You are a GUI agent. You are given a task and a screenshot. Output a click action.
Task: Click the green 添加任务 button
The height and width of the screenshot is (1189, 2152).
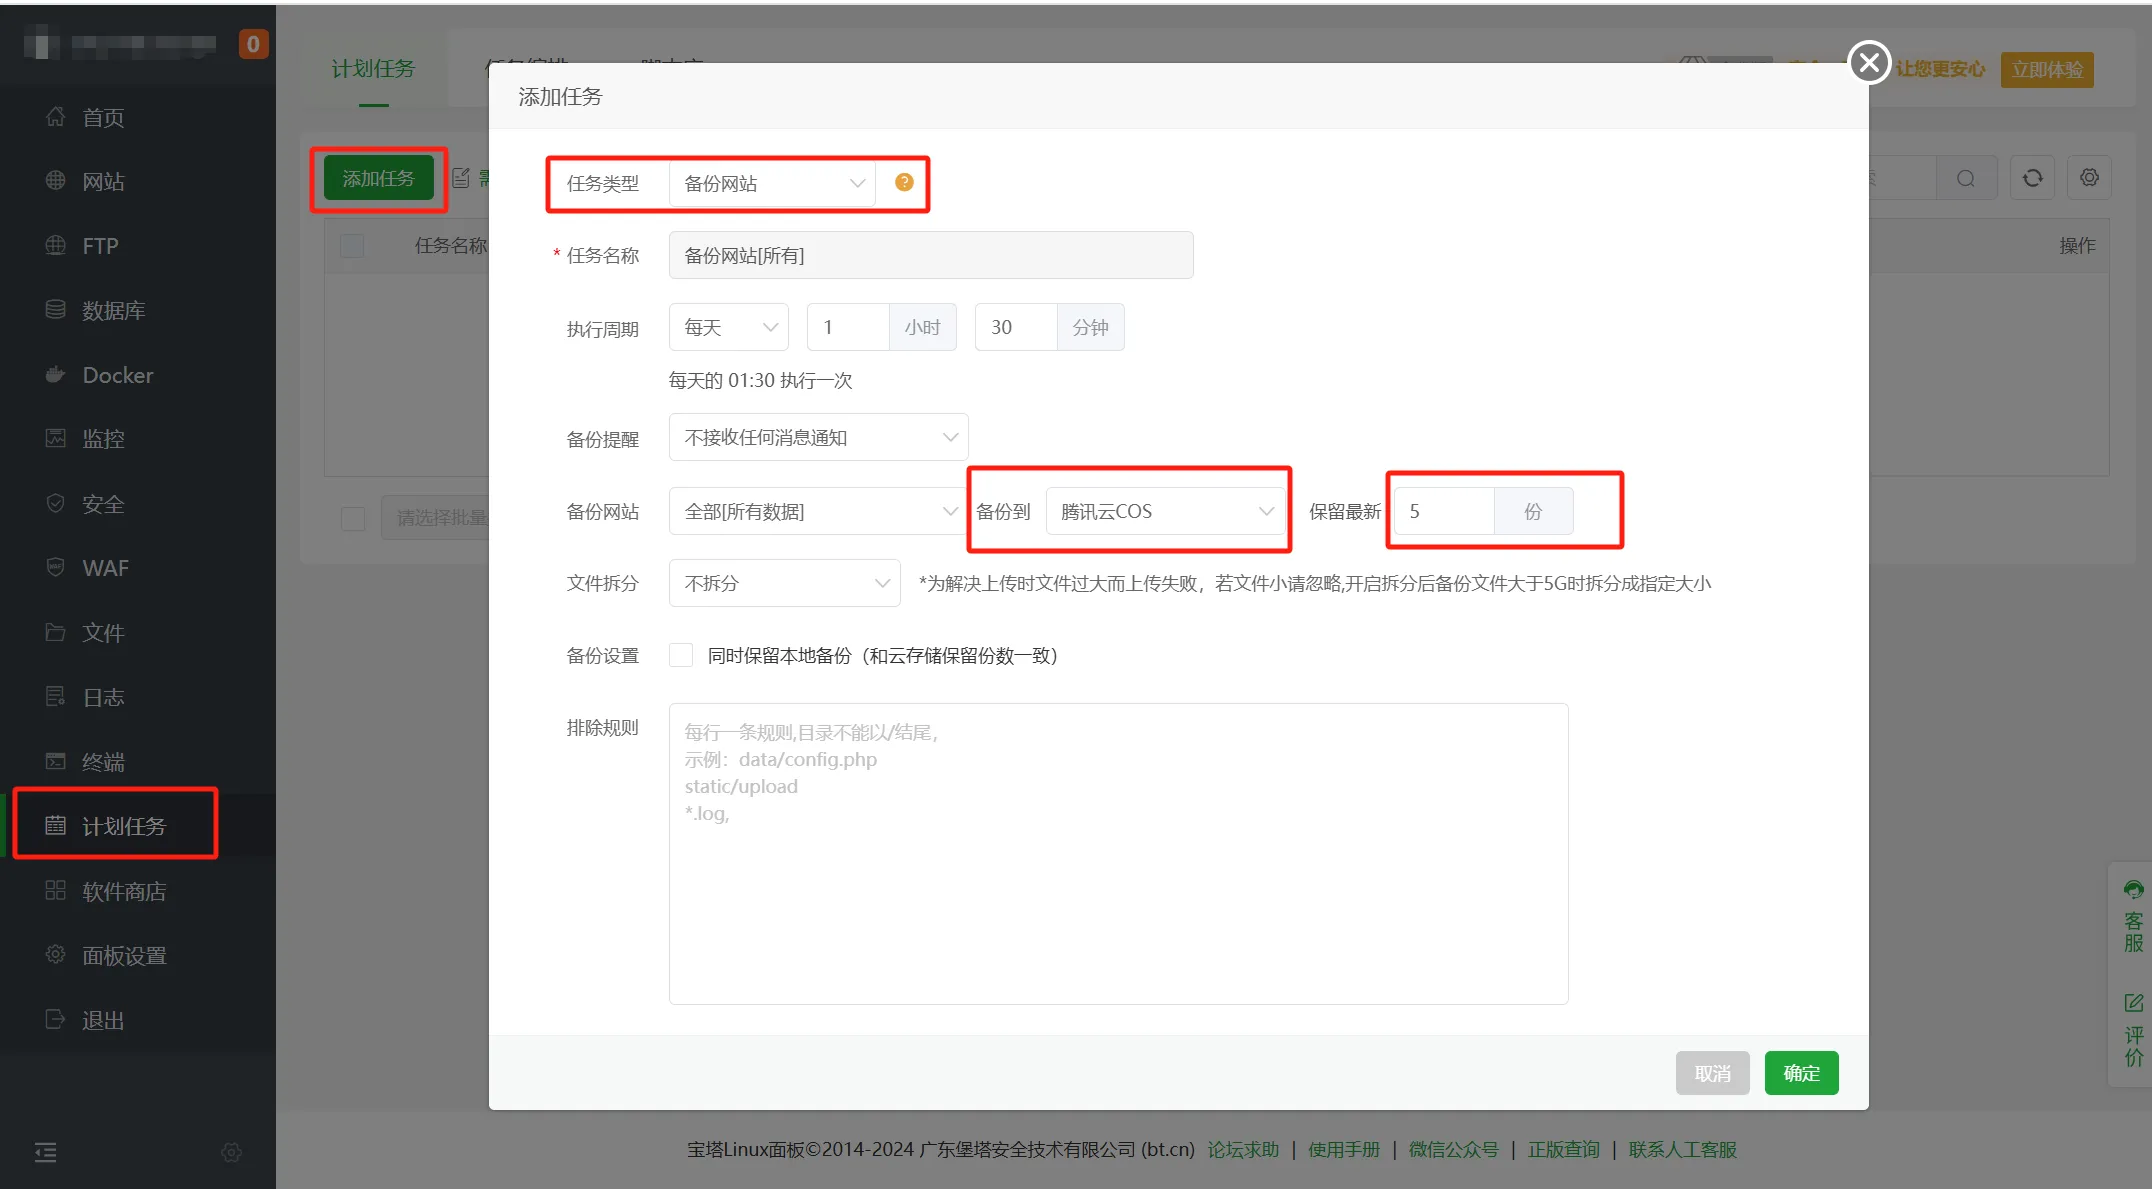coord(378,178)
